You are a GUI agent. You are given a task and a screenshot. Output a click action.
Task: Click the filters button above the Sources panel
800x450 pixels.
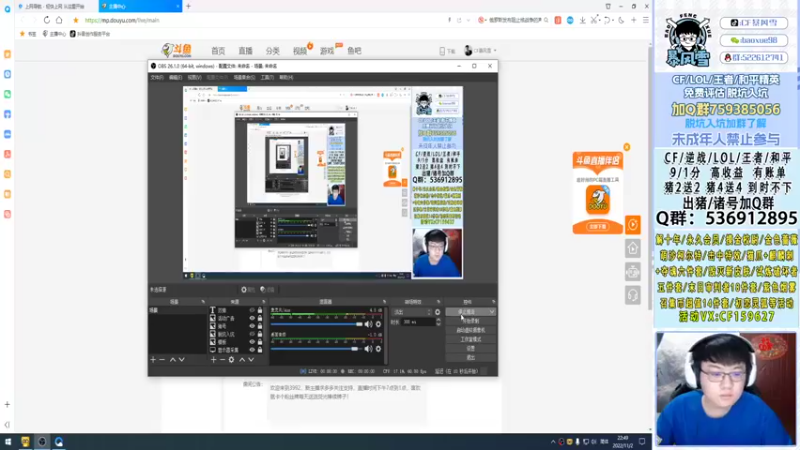click(267, 290)
